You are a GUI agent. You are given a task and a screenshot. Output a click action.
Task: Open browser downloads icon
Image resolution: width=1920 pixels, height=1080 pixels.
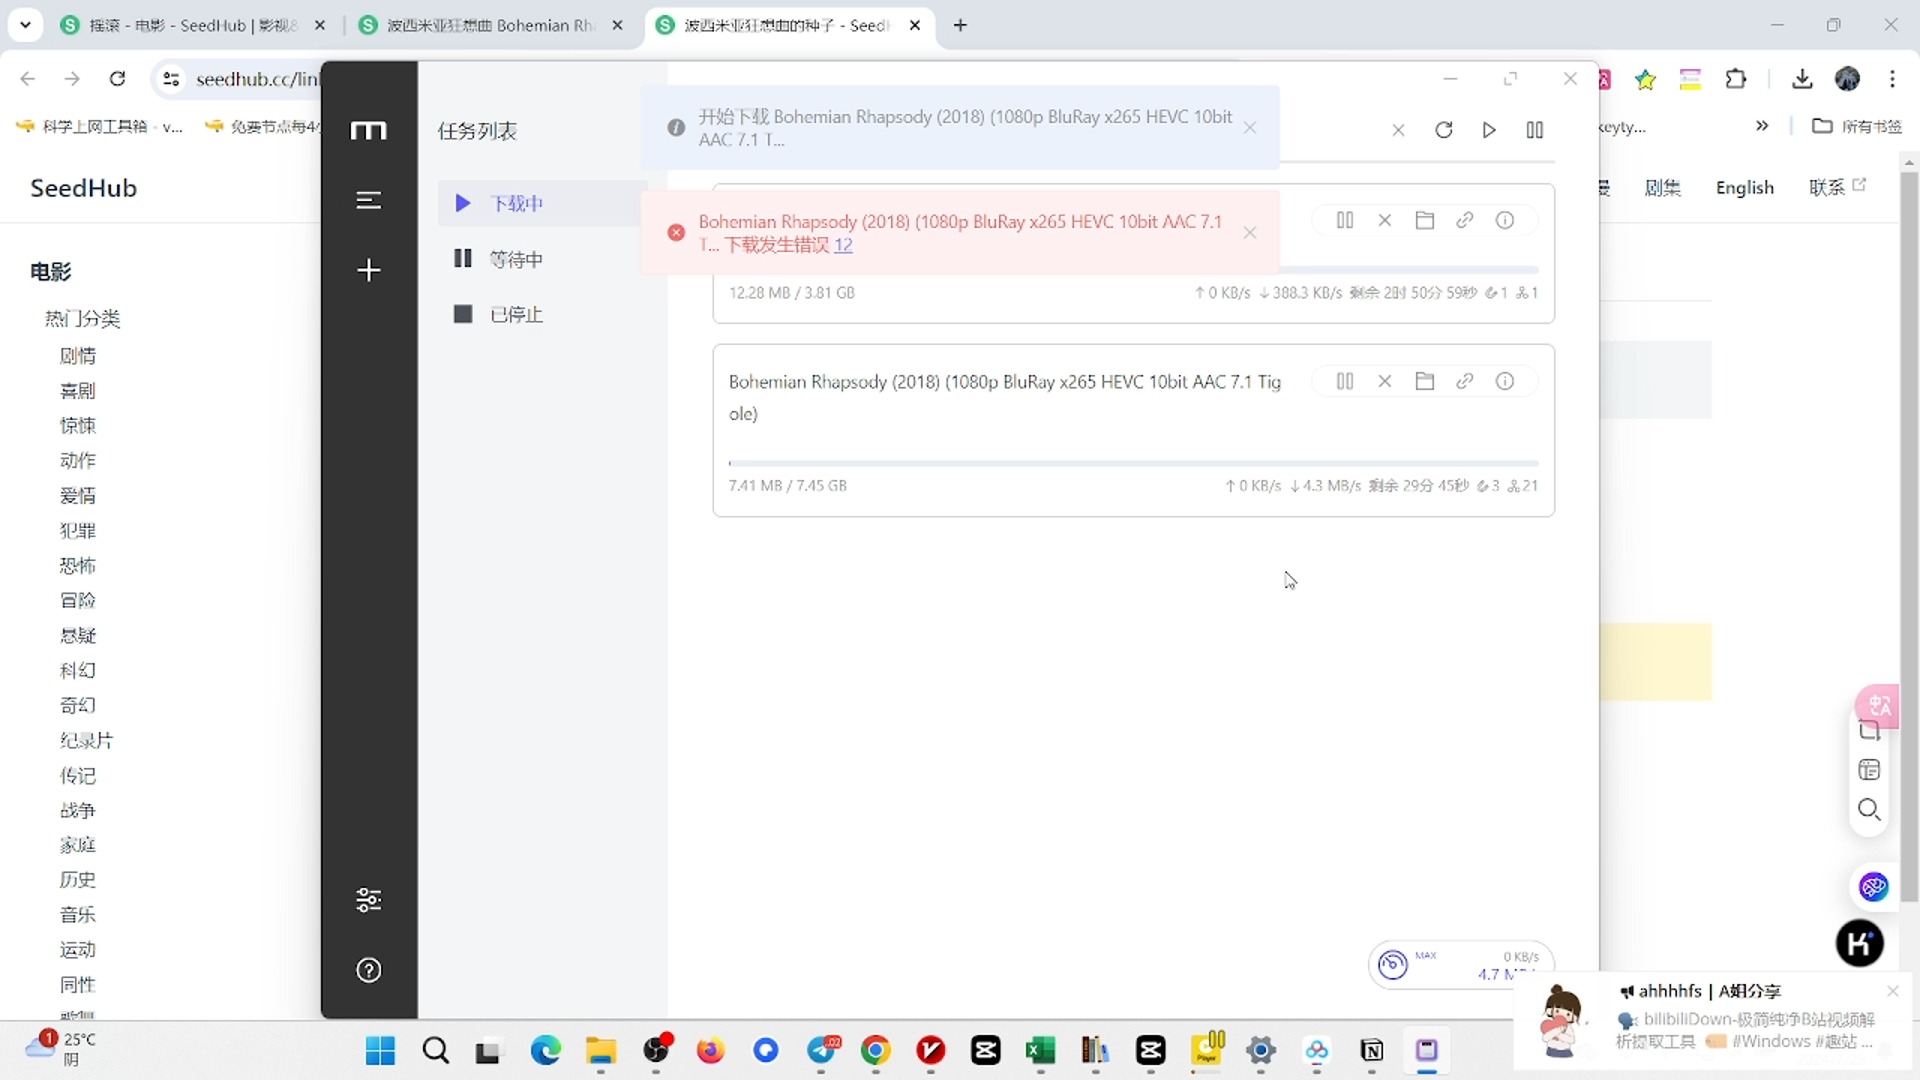(1802, 79)
